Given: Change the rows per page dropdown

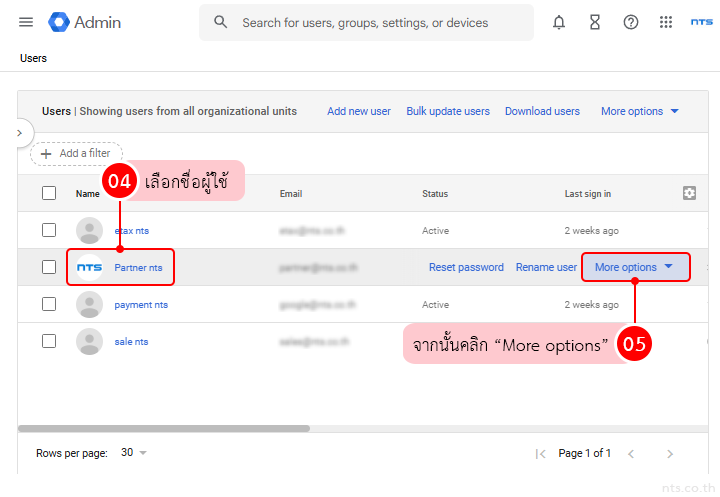Looking at the screenshot, I should (134, 453).
